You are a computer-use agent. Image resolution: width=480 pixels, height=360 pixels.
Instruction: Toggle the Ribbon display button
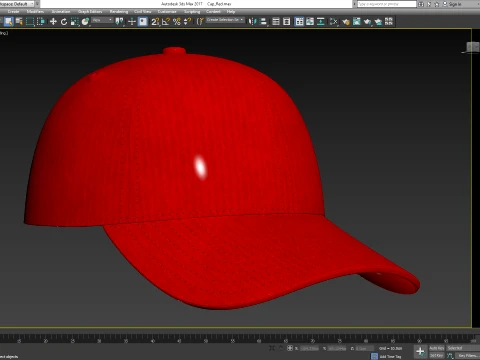pyautogui.click(x=299, y=22)
